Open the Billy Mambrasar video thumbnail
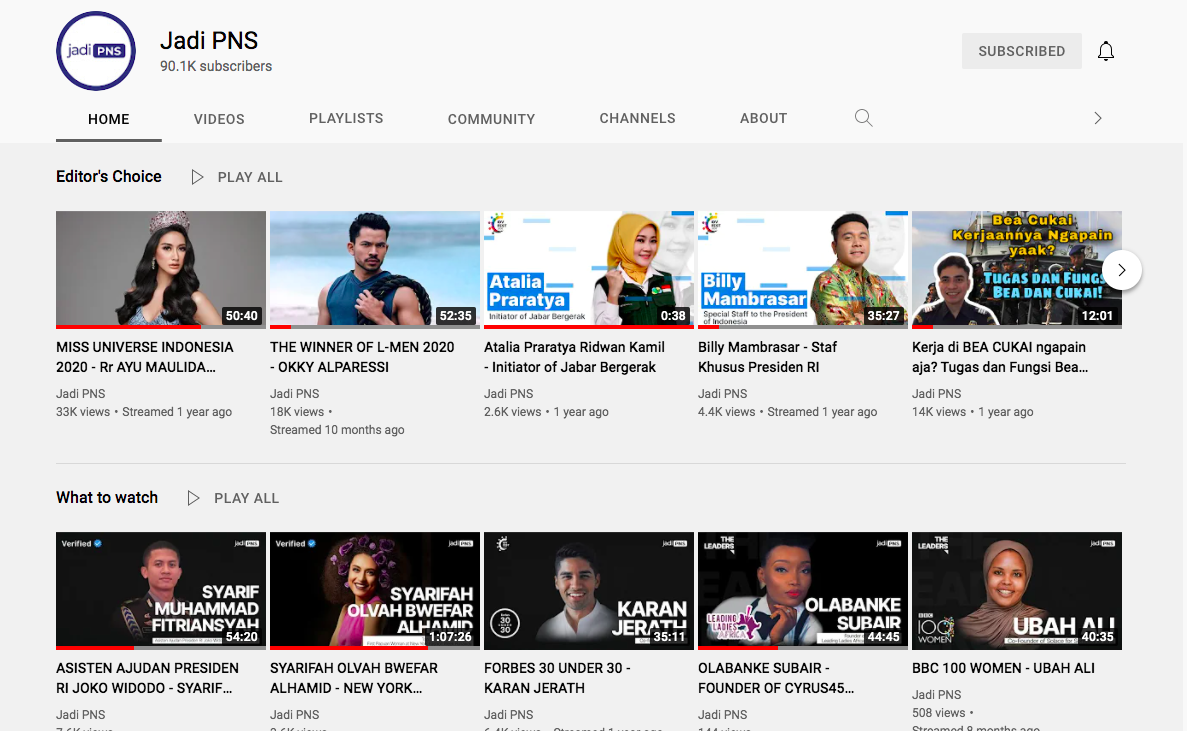Screen dimensions: 1187x731 [802, 269]
